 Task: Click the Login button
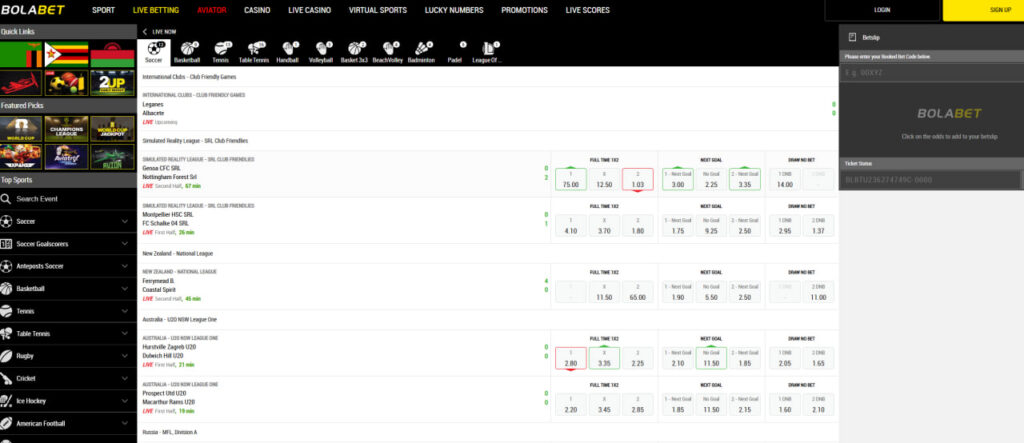(882, 10)
